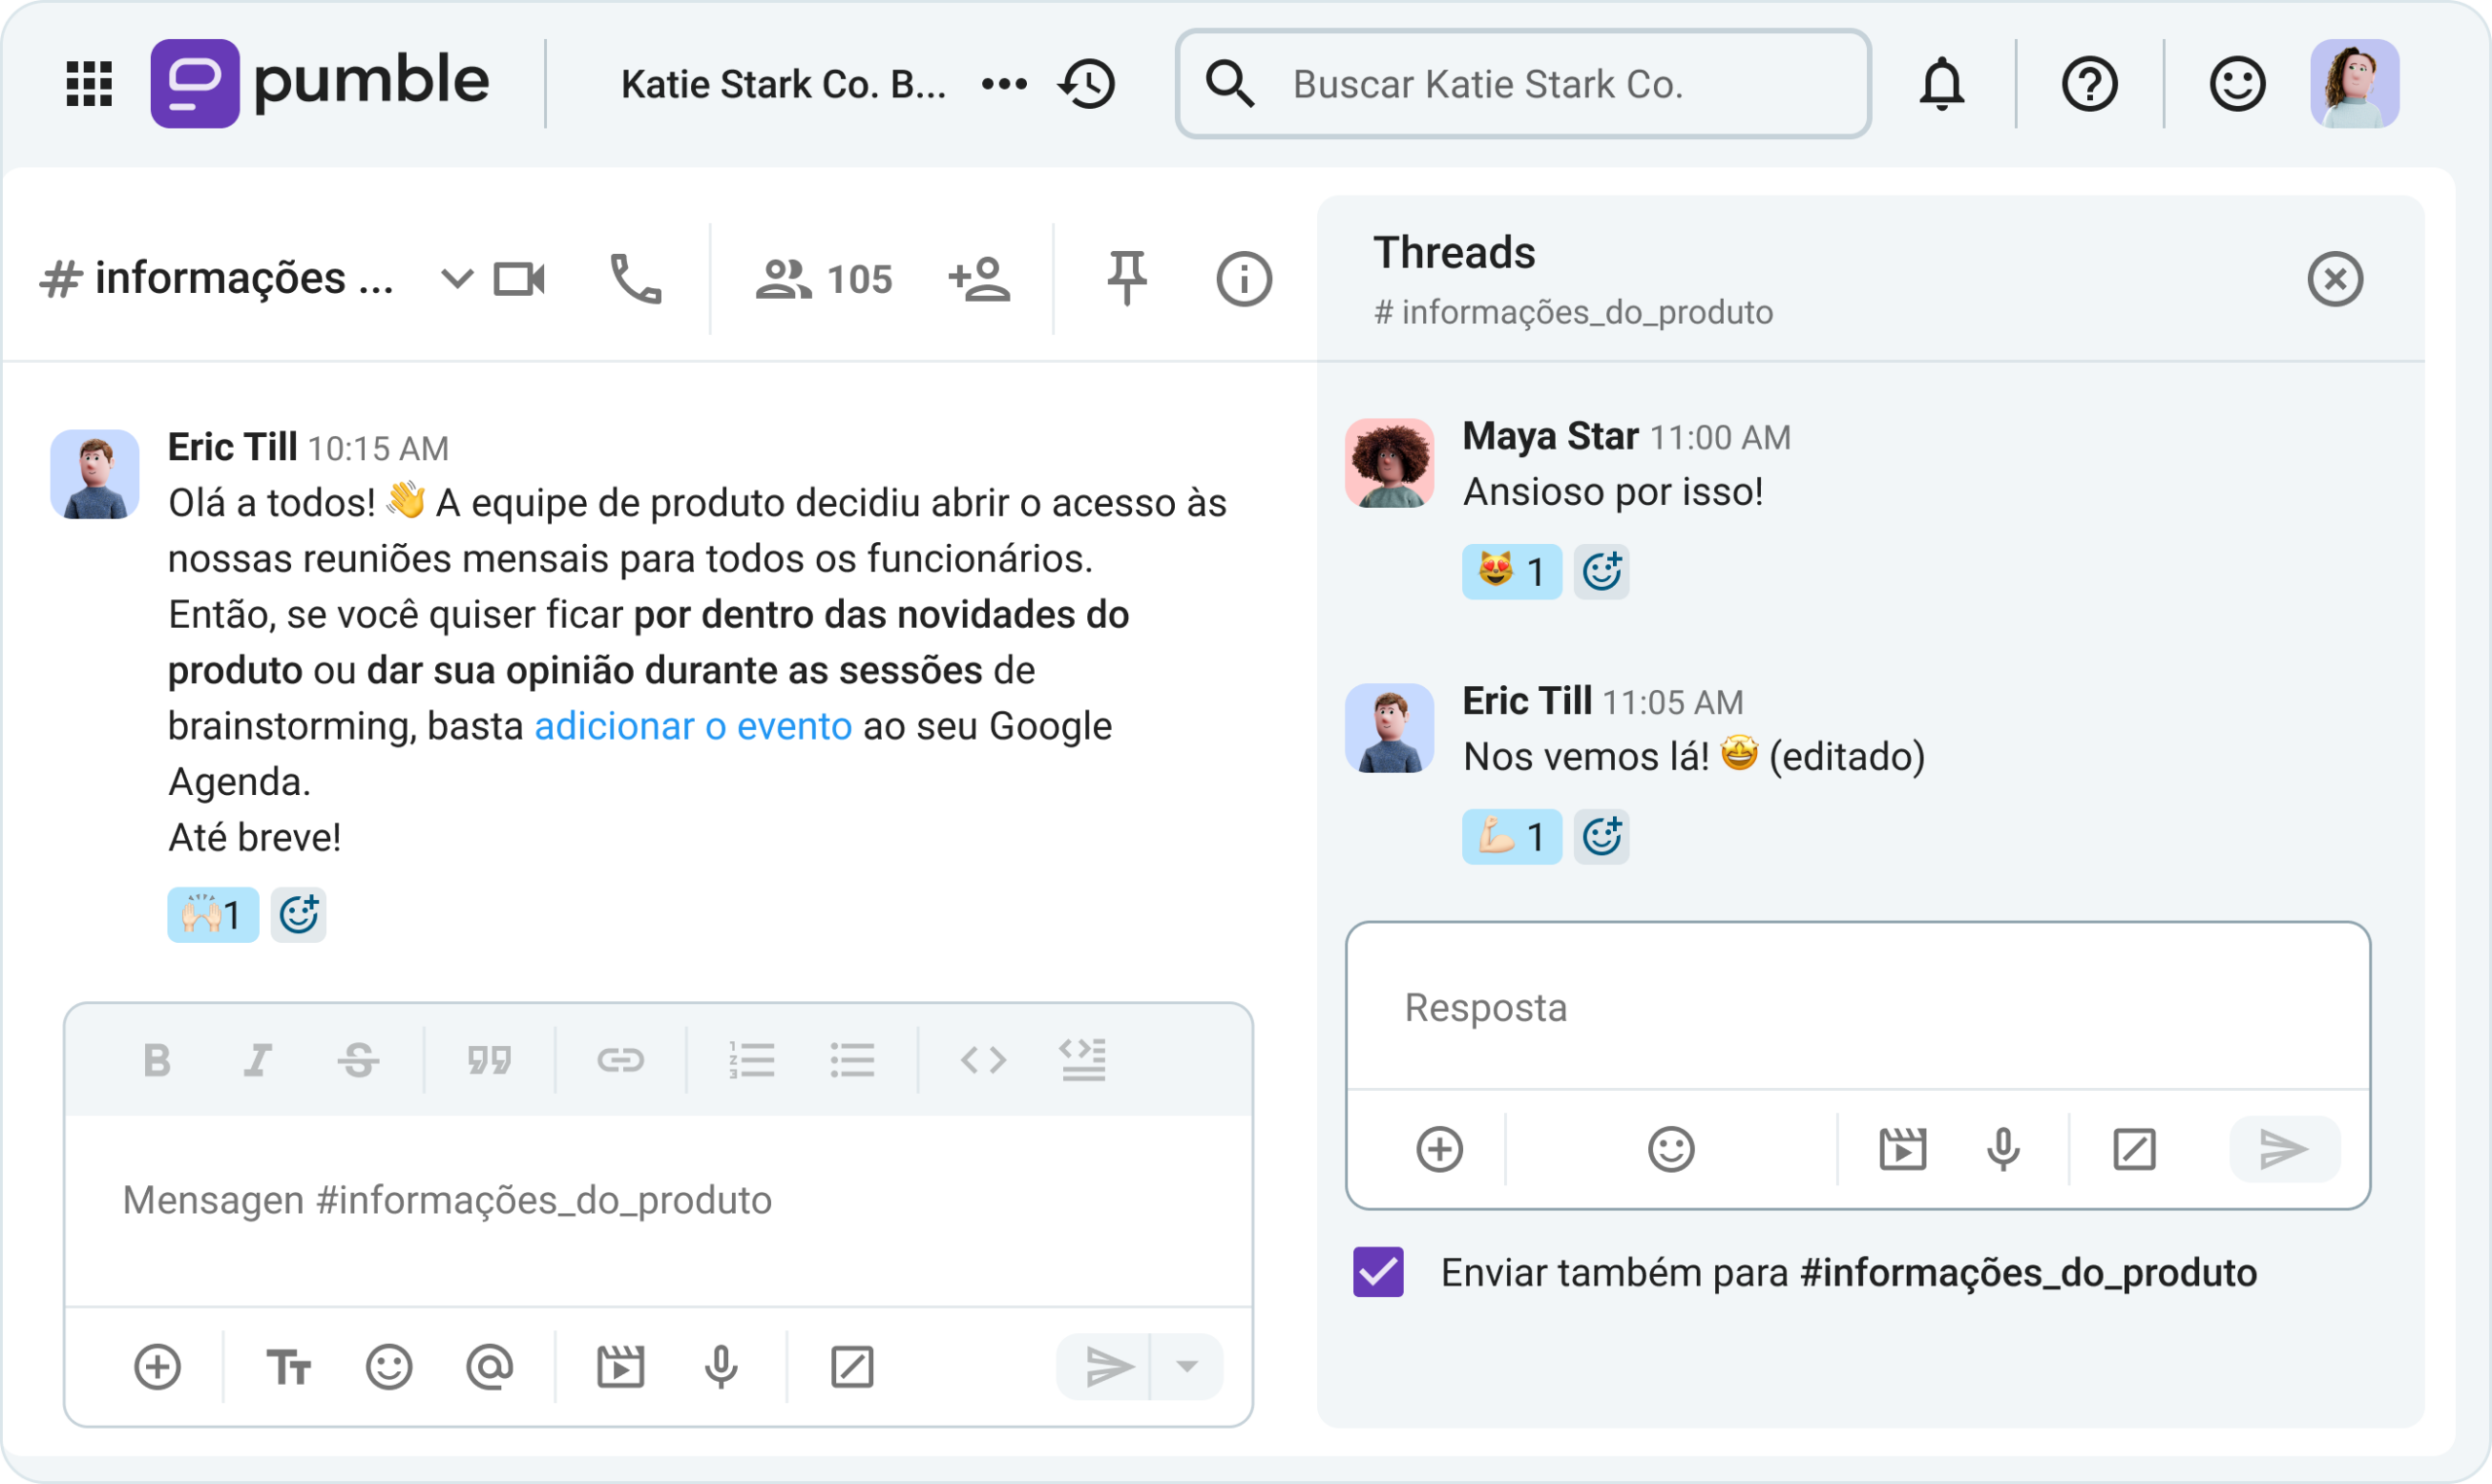
Task: Toggle heart-eyes reaction on Maya's message
Action: (1512, 572)
